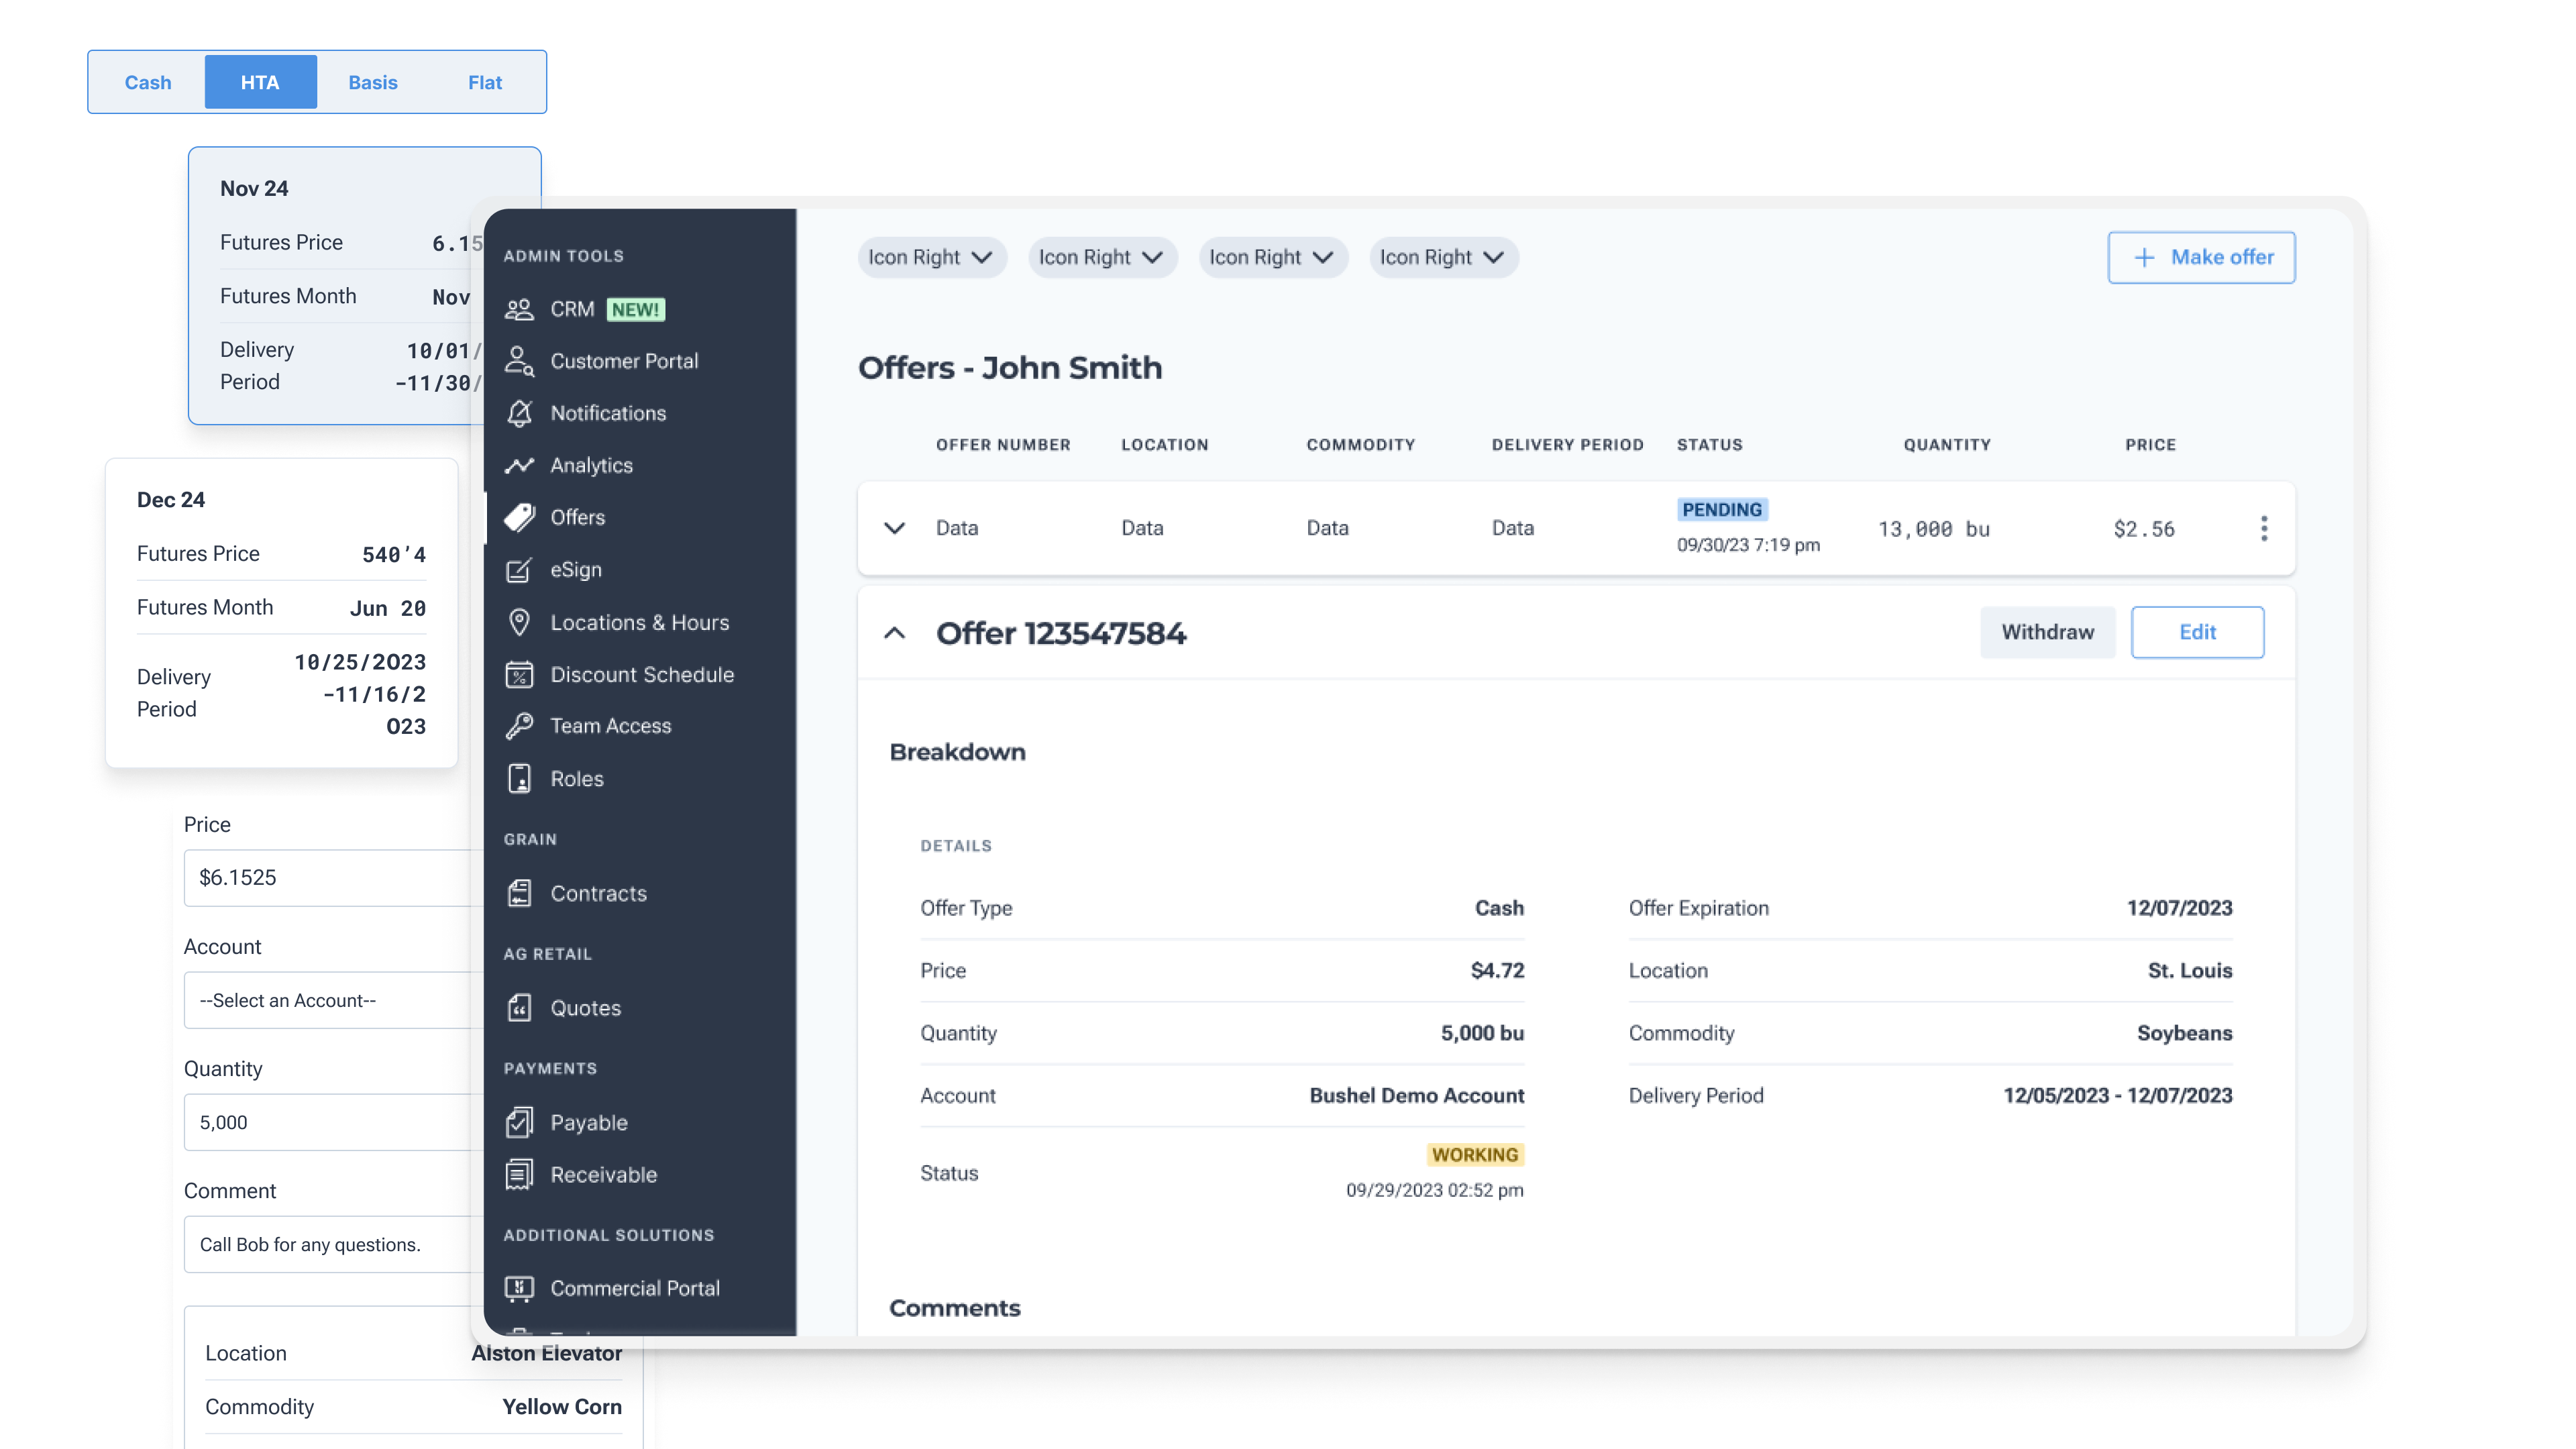Open the three-dot menu on pending offer row
The height and width of the screenshot is (1449, 2576).
[x=2264, y=528]
